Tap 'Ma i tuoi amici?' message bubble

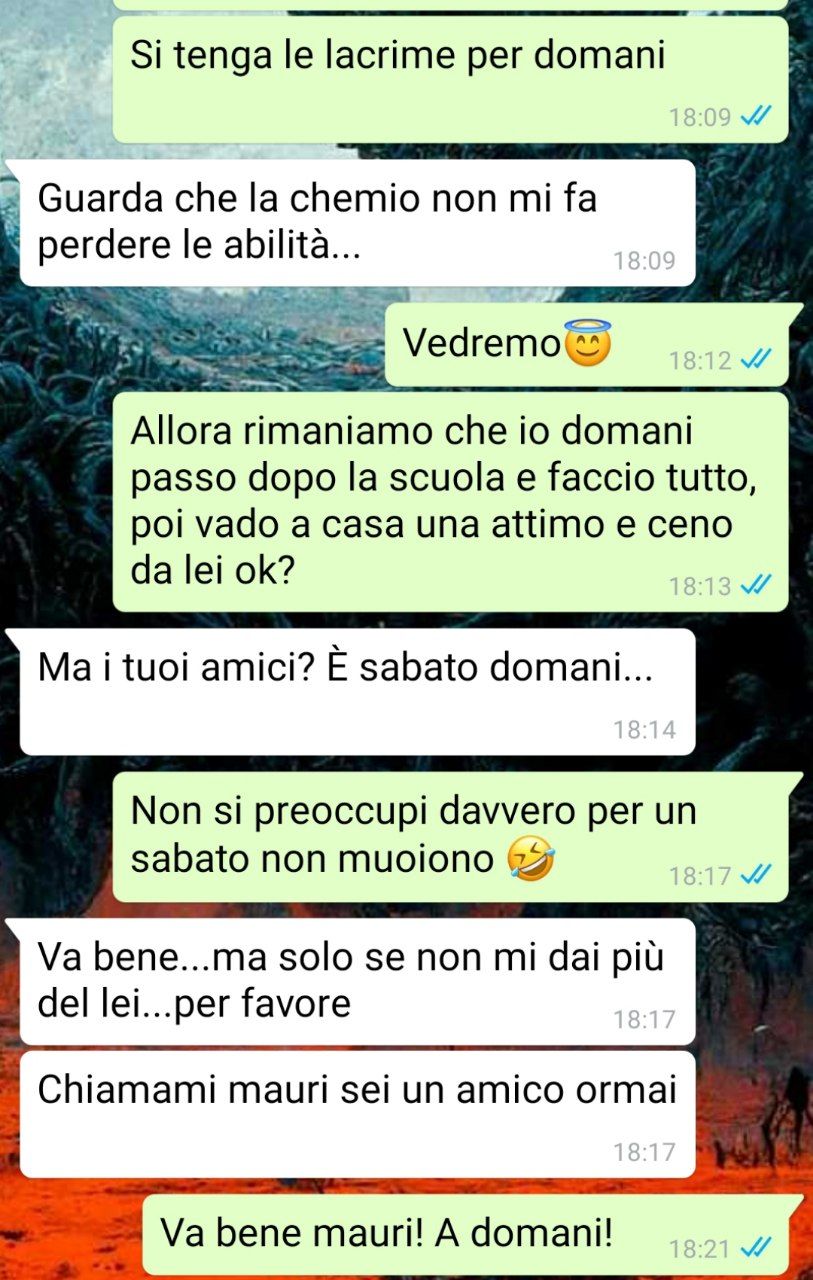point(357,692)
